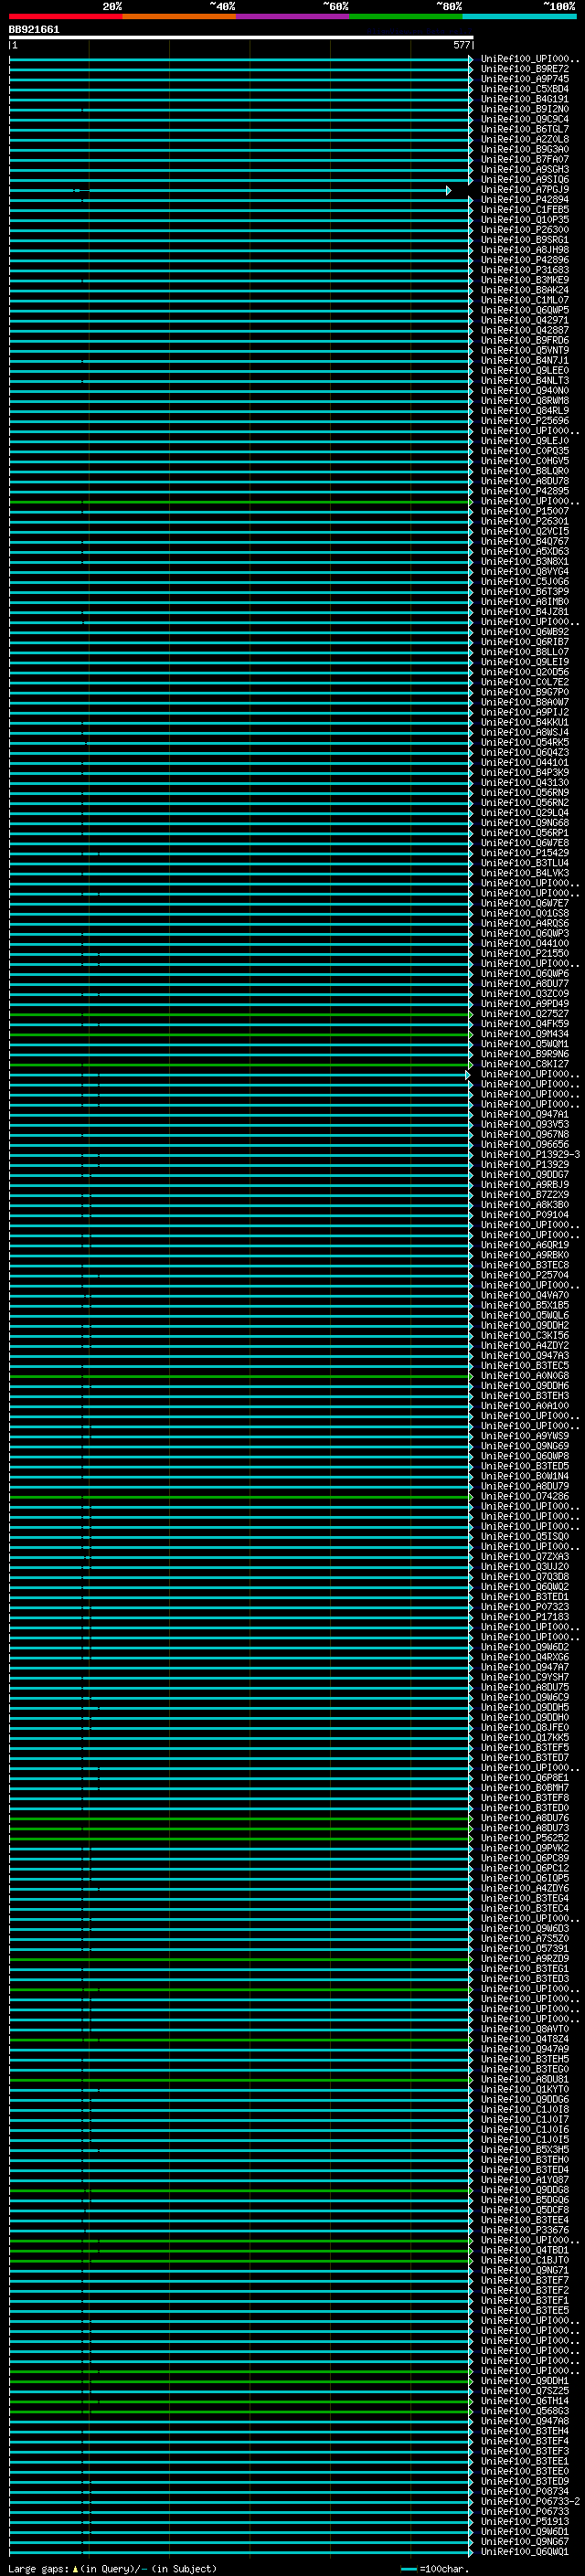Image resolution: width=585 pixels, height=2576 pixels.
Task: Select label UniRef100_P42896
Action: [524, 260]
